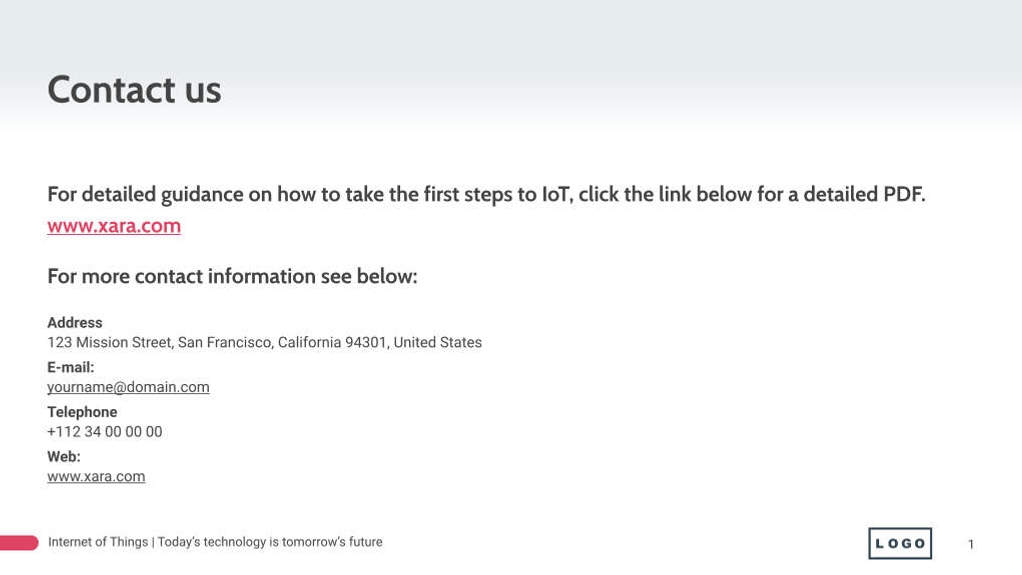This screenshot has width=1022, height=575.
Task: Click 'United States' in the address line
Action: [x=437, y=343]
